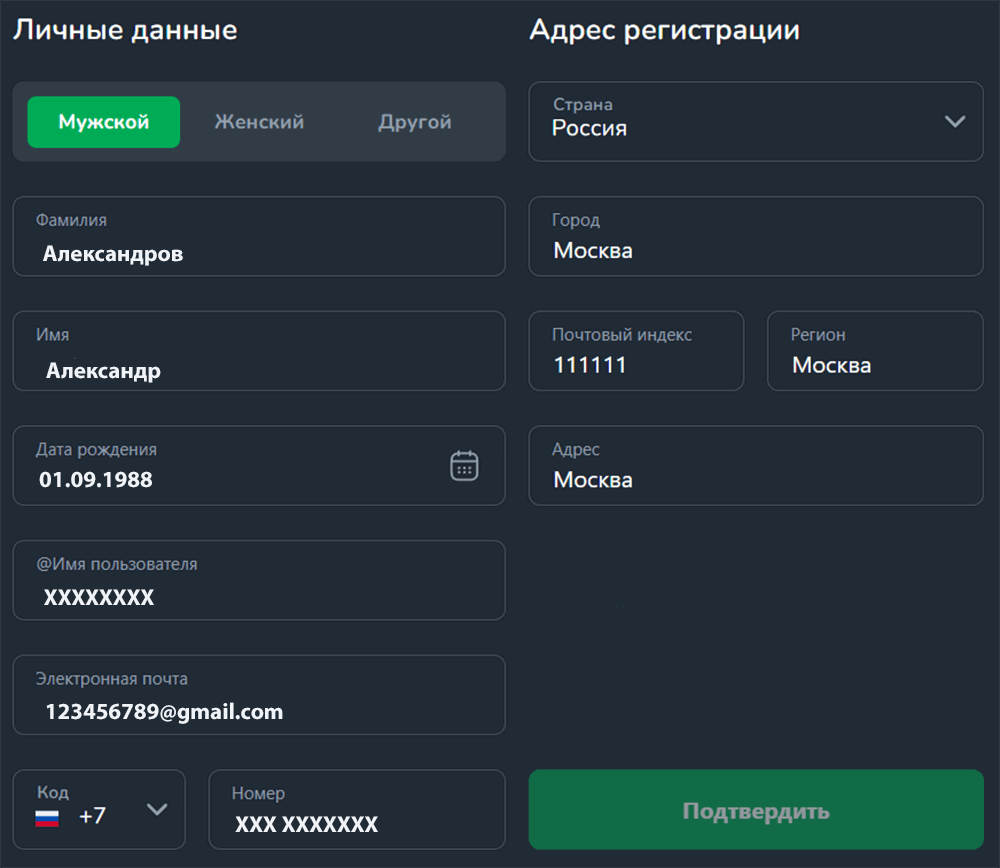Select the Мужской gender option
This screenshot has width=1000, height=868.
[103, 121]
